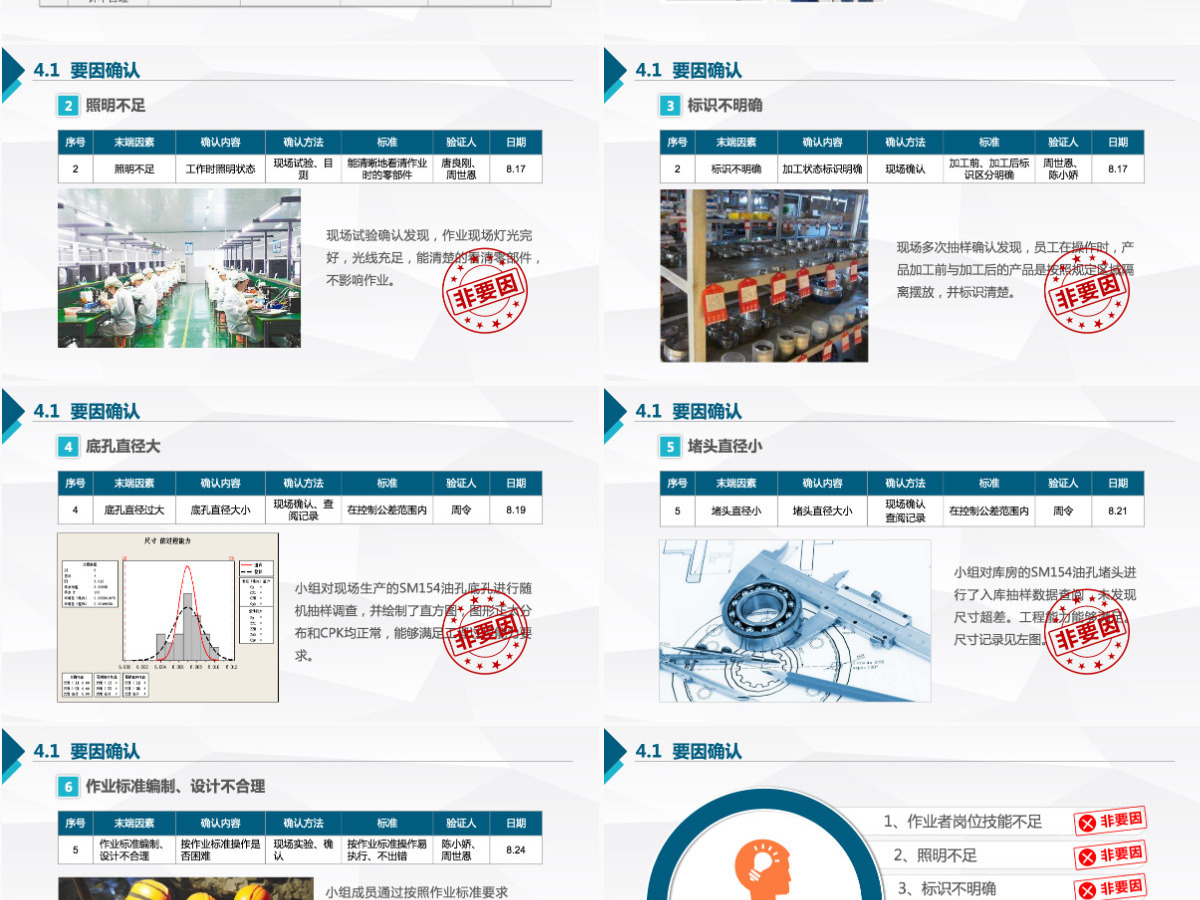Click the table cell 堵头直径大小

coord(822,510)
